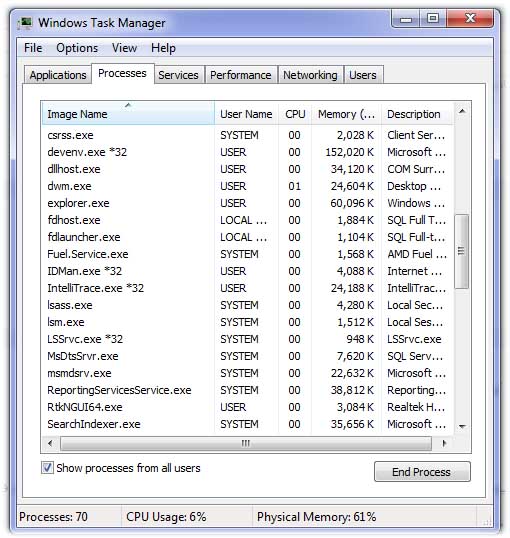Screen dimensions: 510x538
Task: Minimize the Task Manager window
Action: point(406,19)
